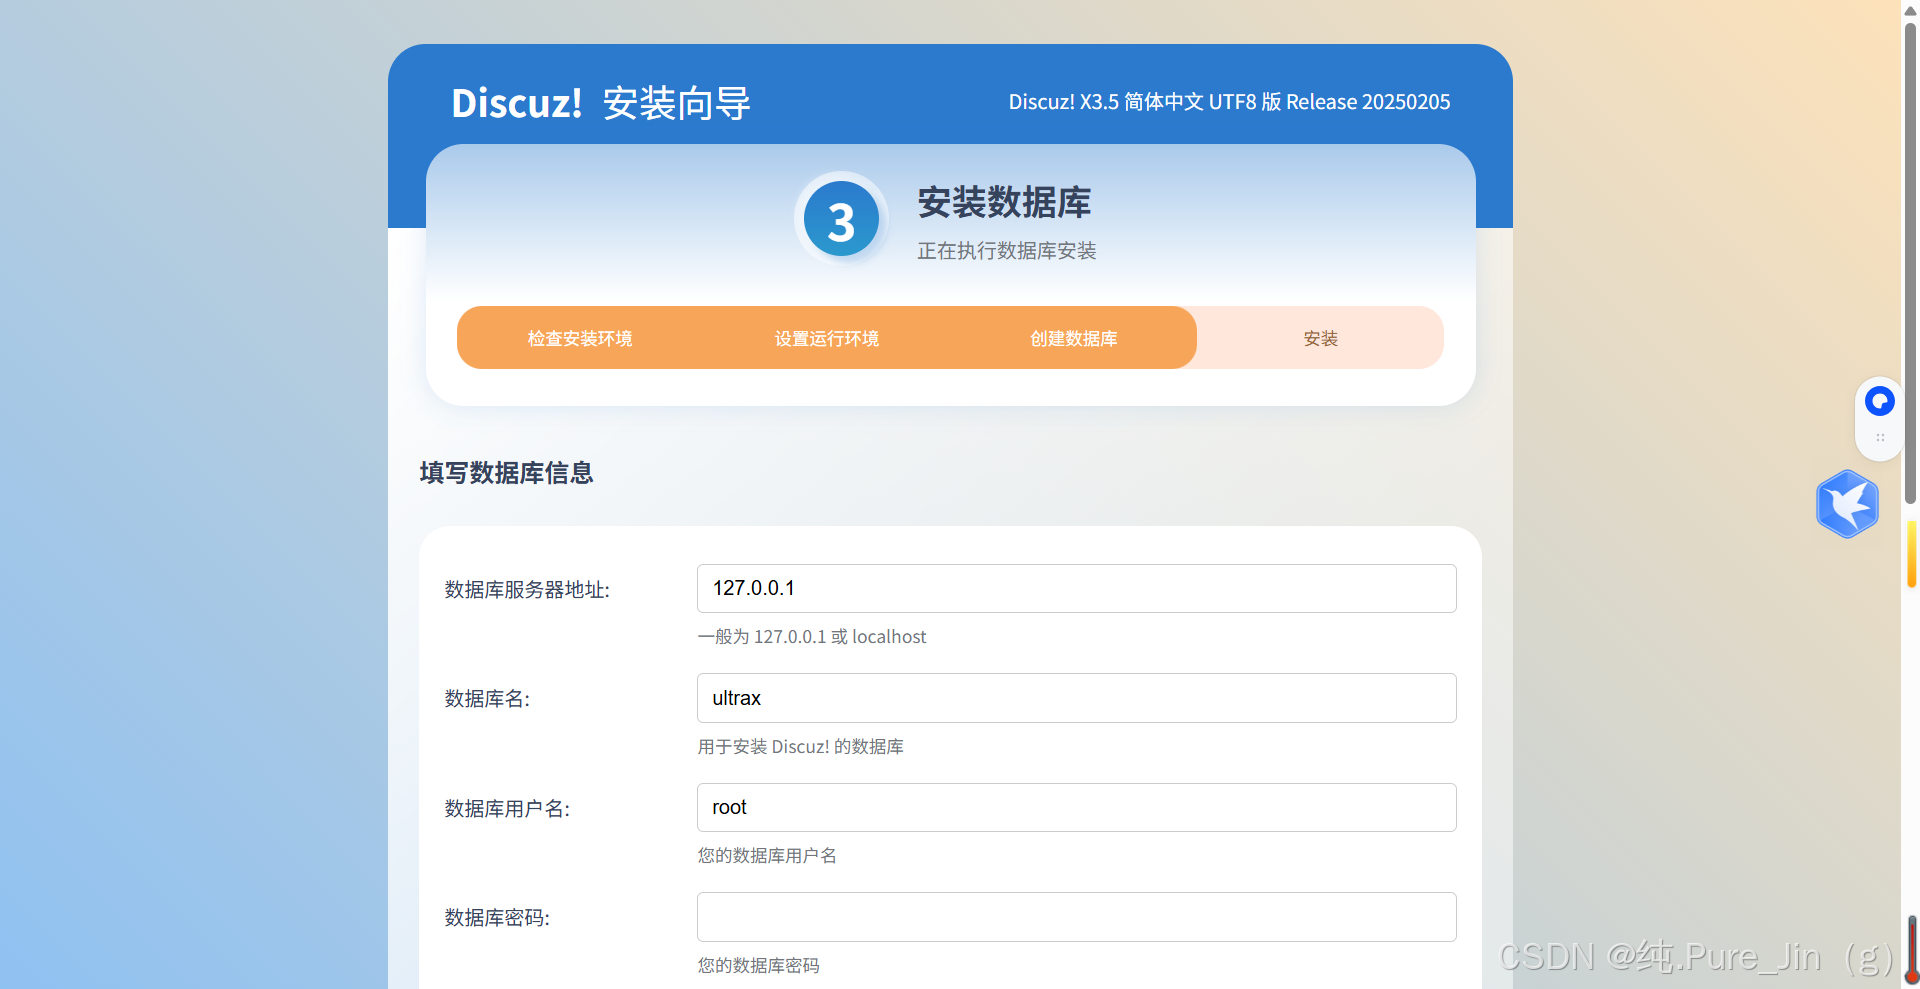Select the 设置运行环境 step
1920x989 pixels.
(x=827, y=338)
